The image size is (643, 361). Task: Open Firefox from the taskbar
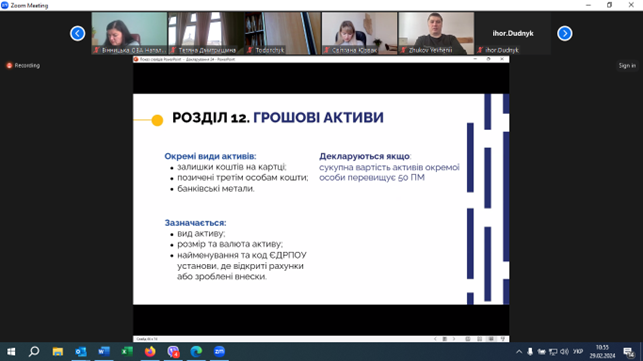point(150,352)
